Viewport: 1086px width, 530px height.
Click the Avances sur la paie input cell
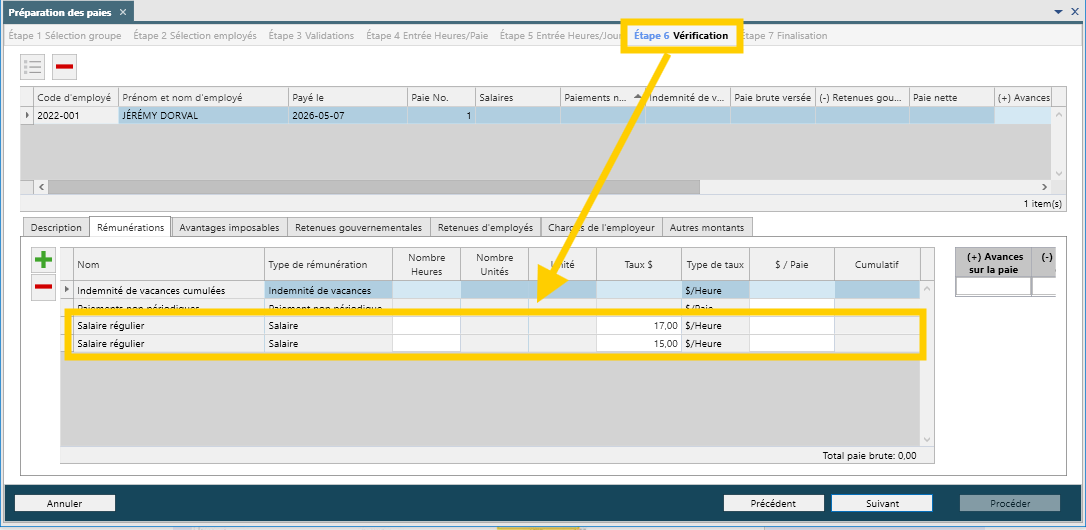coord(994,286)
